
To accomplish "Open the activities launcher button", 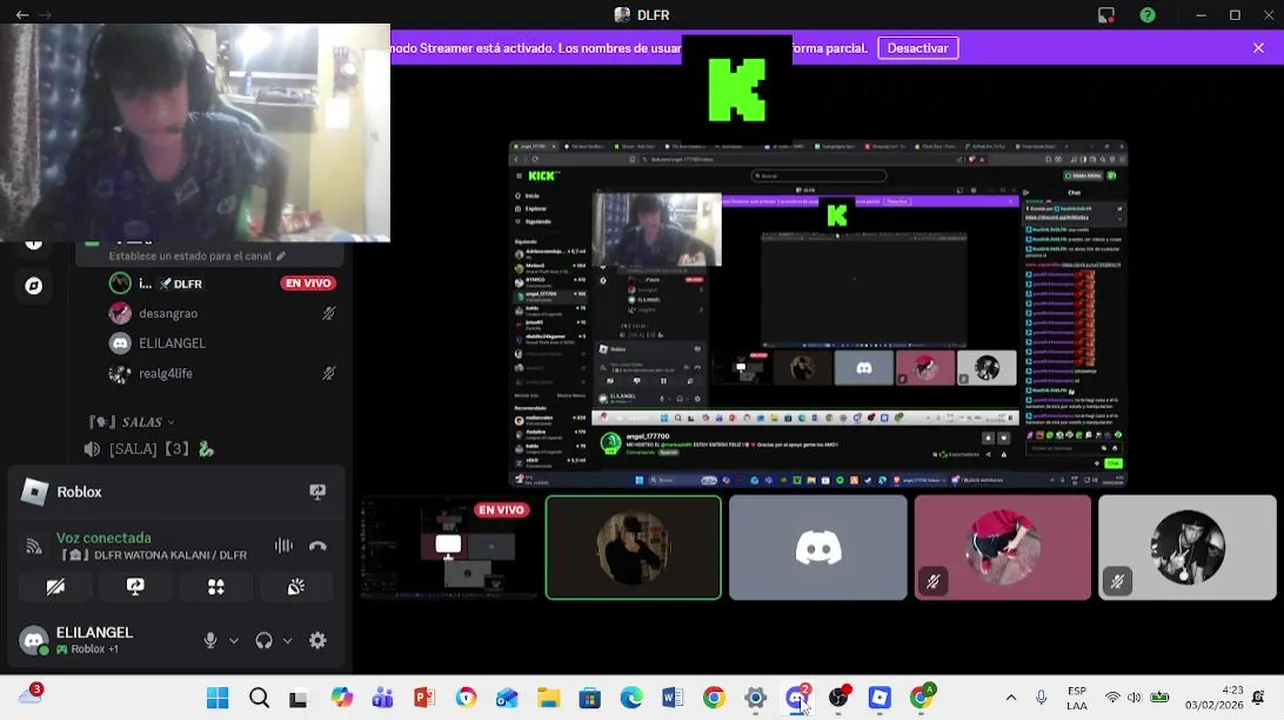I will [216, 587].
